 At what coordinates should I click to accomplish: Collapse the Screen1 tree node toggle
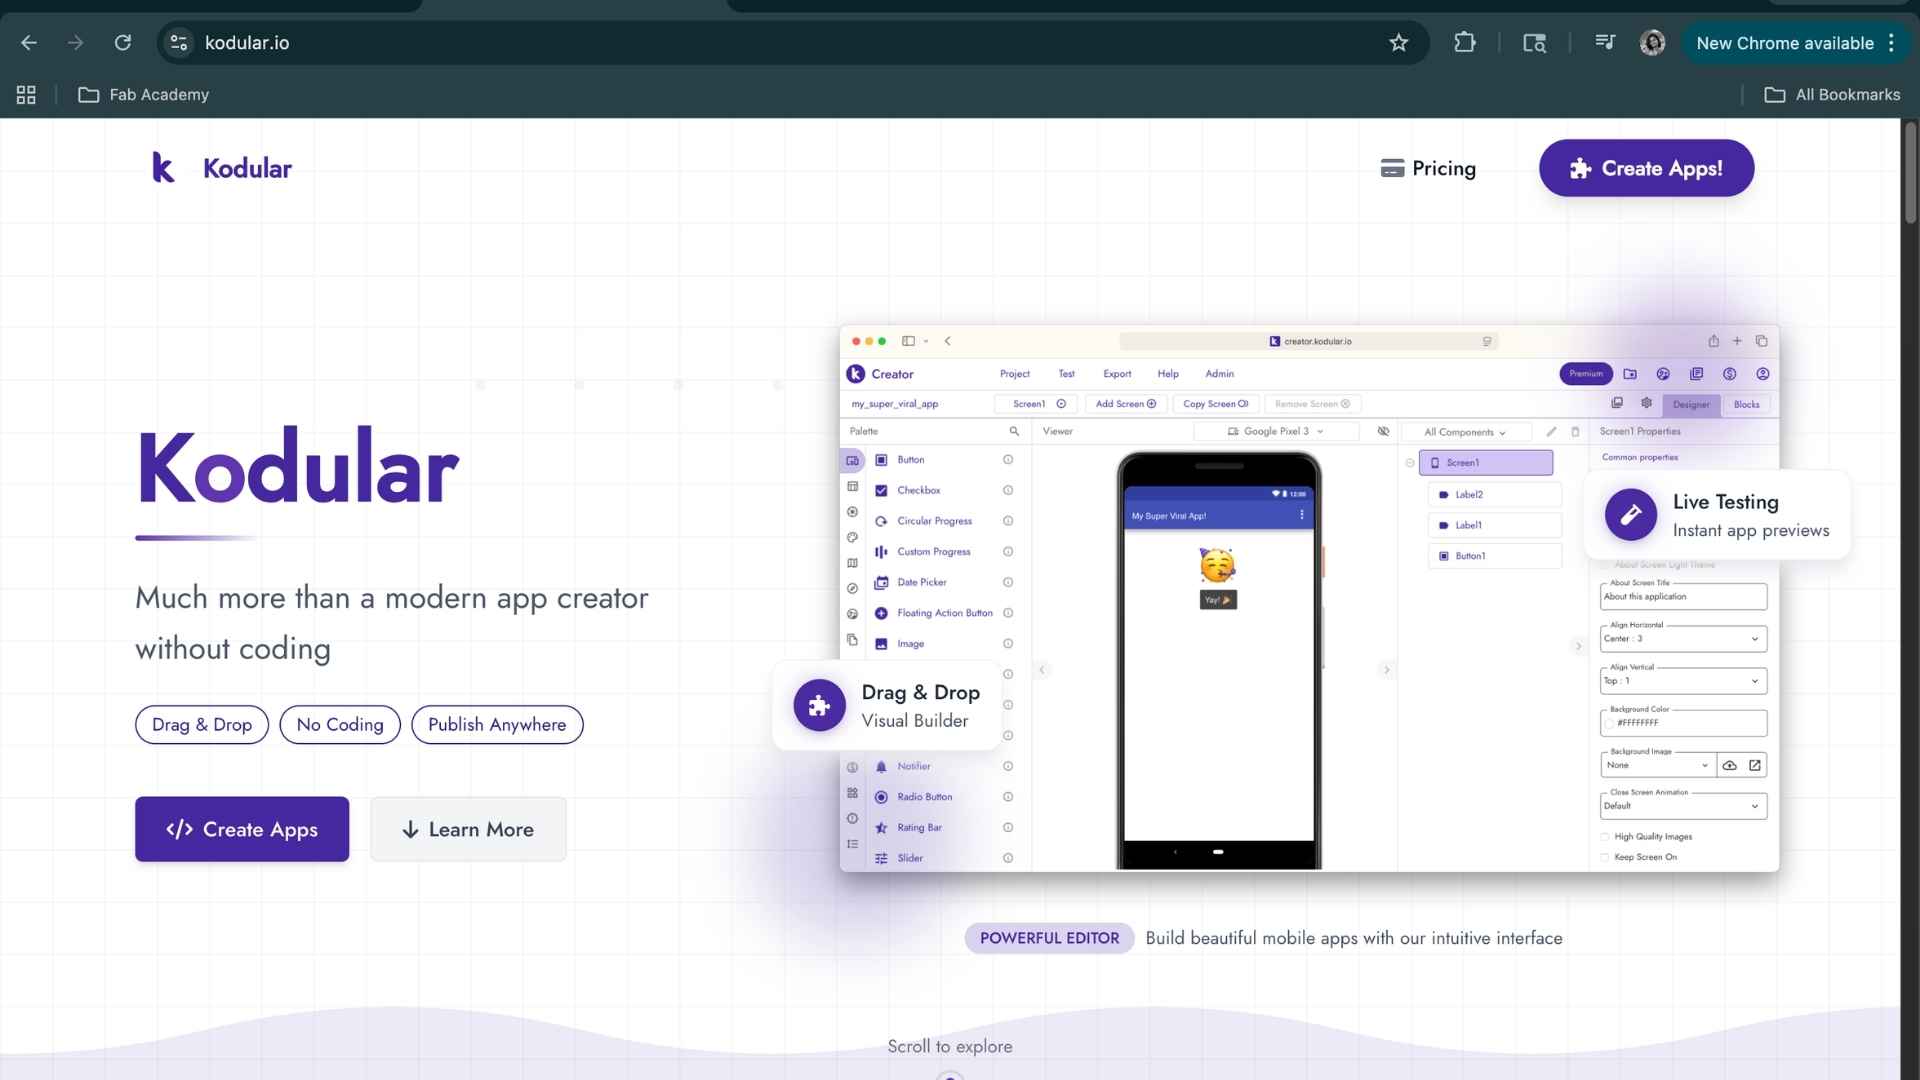point(1410,463)
